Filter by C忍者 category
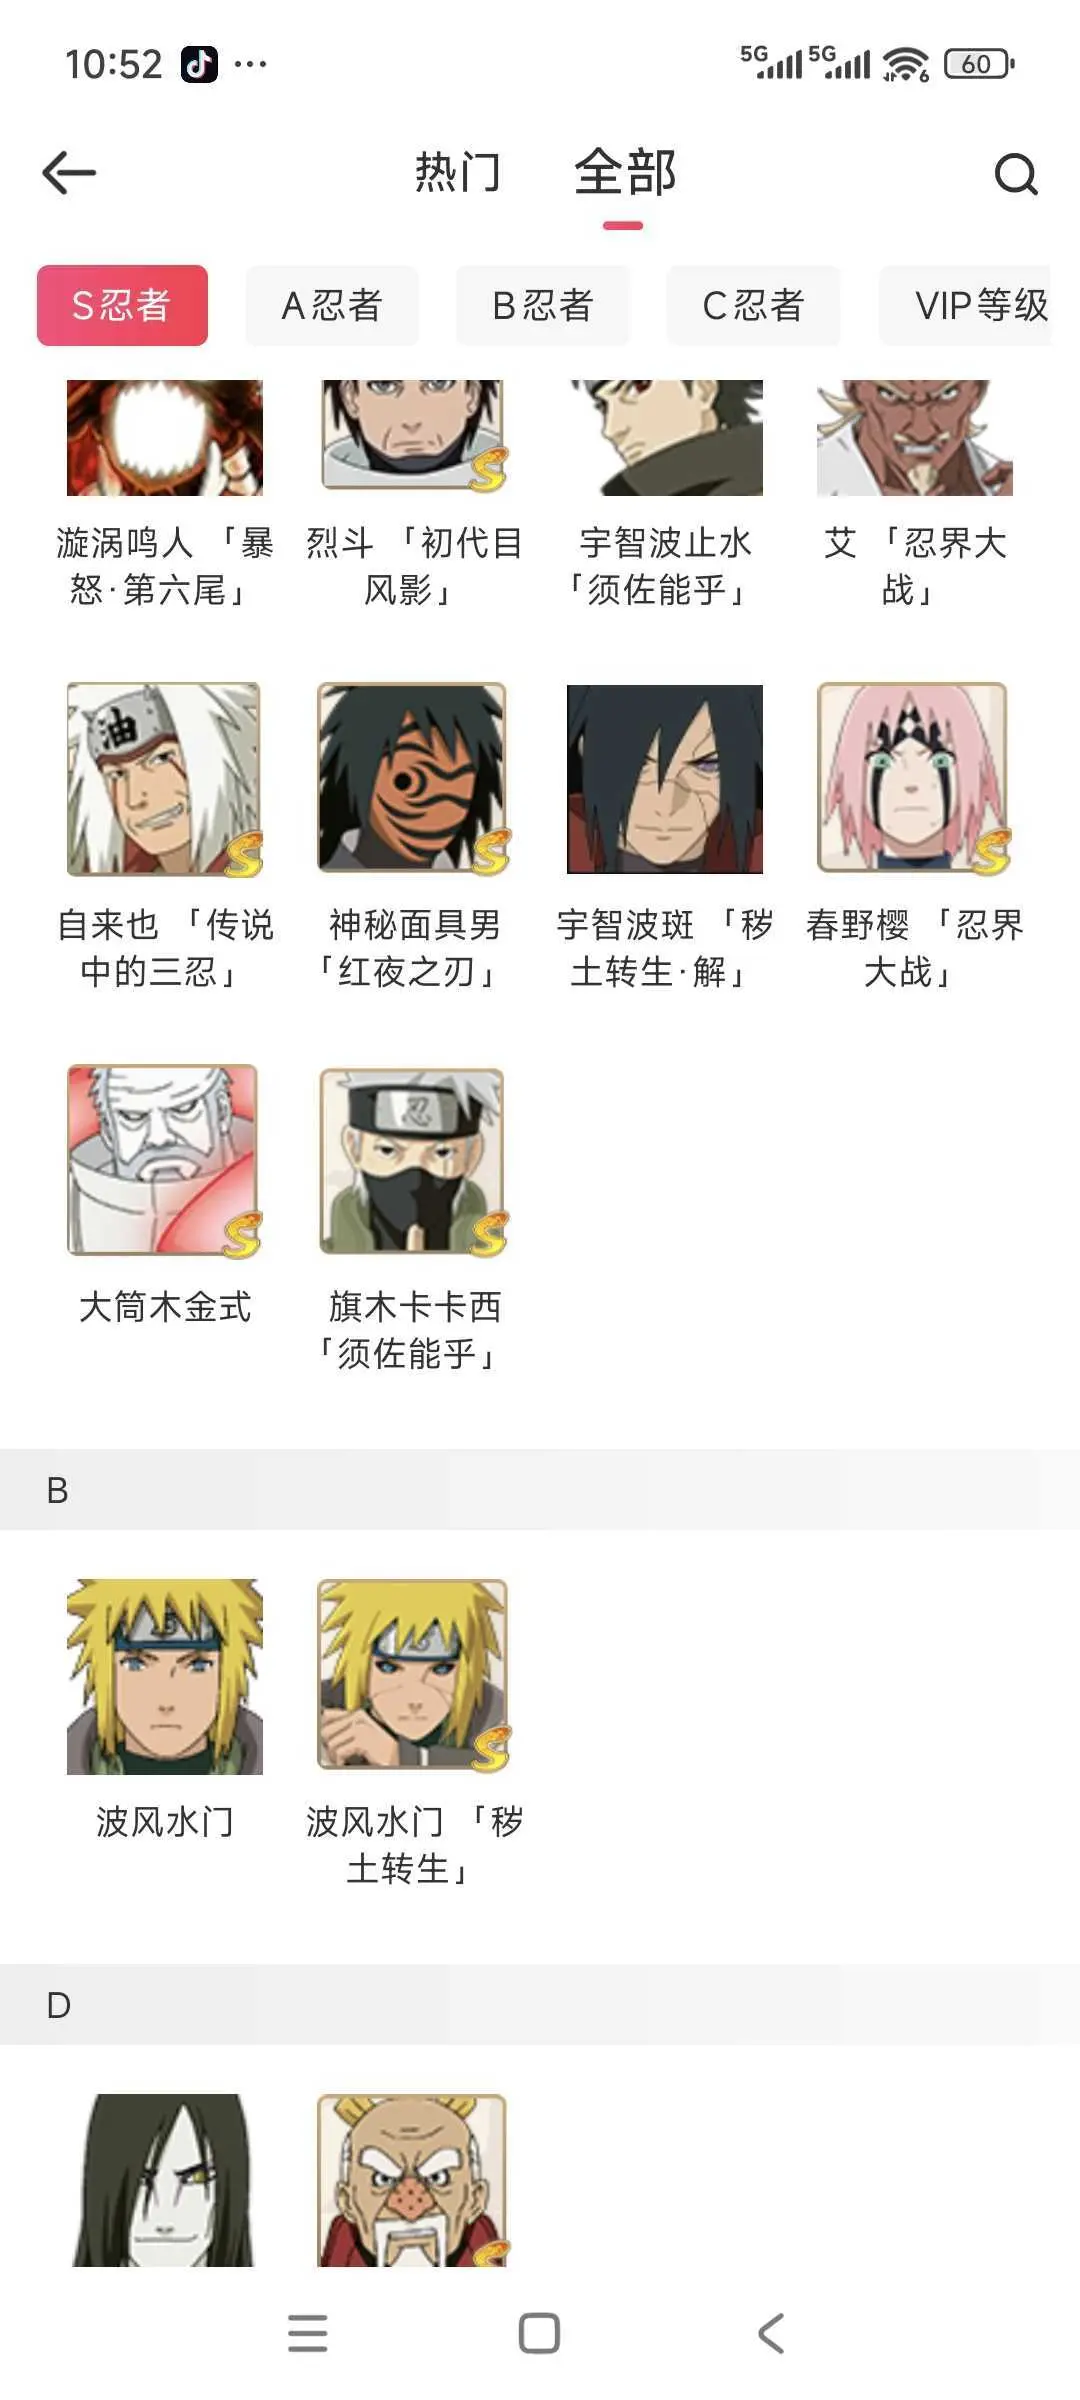The height and width of the screenshot is (2400, 1080). coord(754,305)
